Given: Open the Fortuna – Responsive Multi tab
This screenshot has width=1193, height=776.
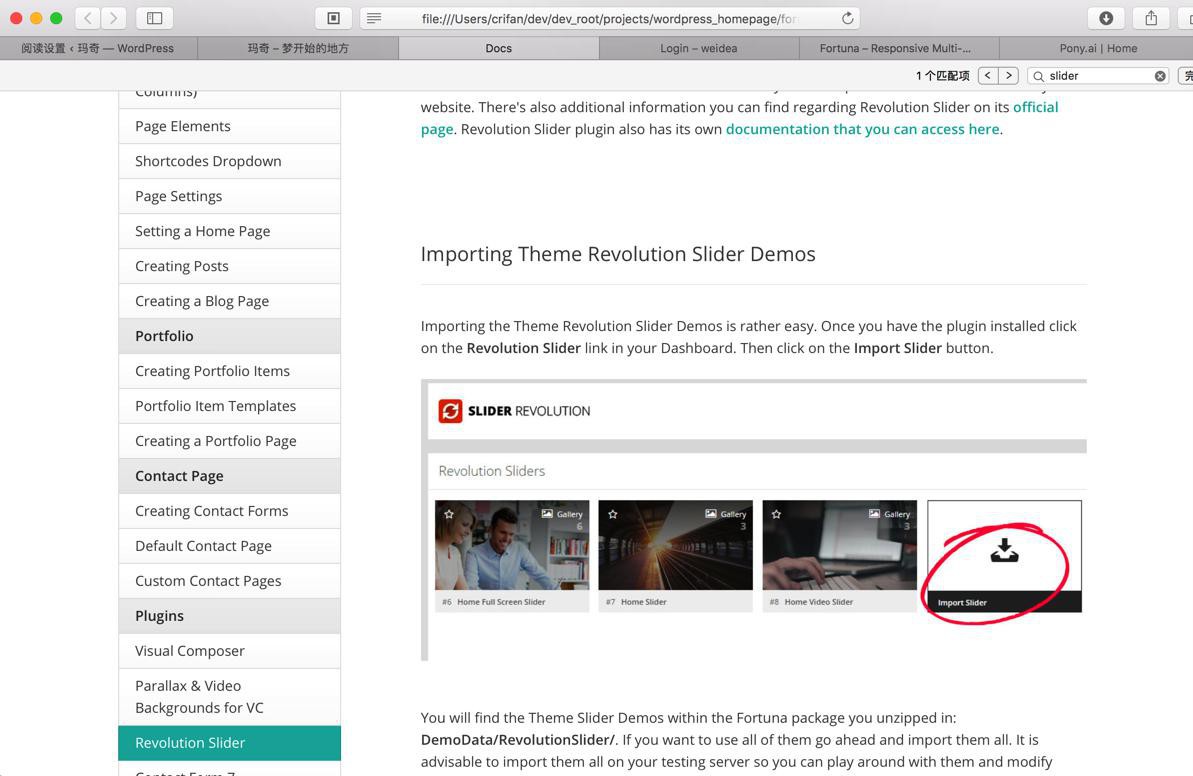Looking at the screenshot, I should coord(899,48).
